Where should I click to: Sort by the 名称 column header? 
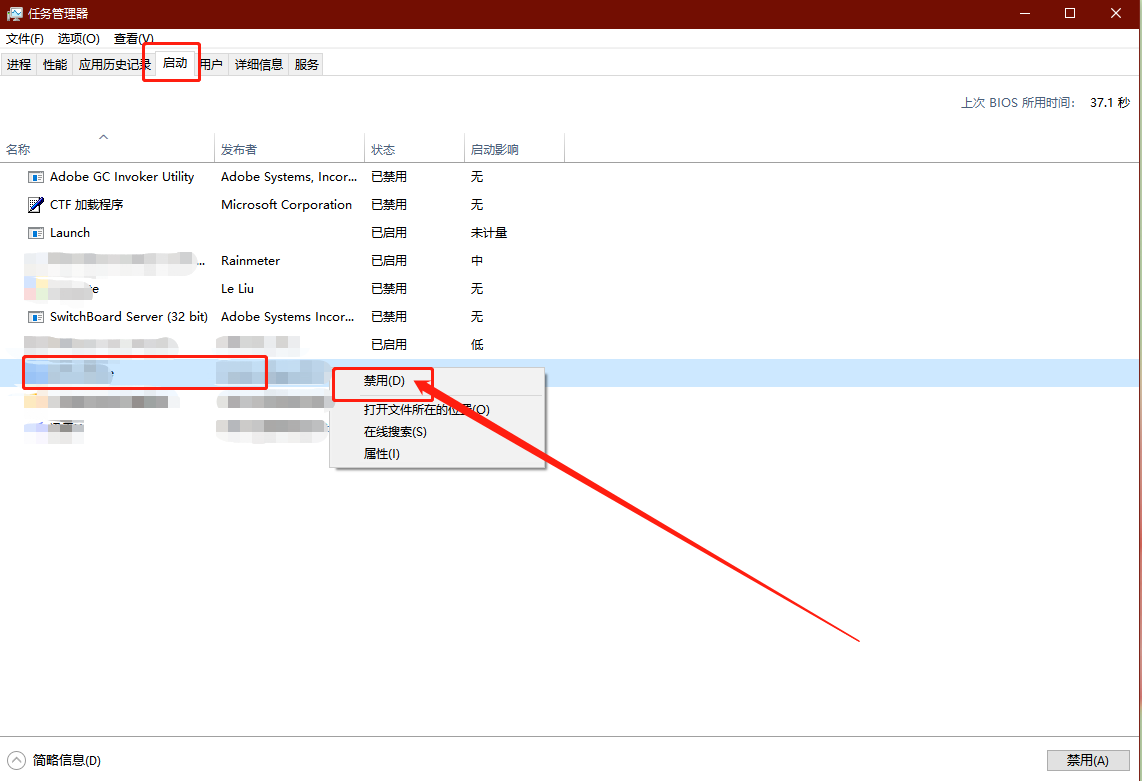tap(18, 150)
